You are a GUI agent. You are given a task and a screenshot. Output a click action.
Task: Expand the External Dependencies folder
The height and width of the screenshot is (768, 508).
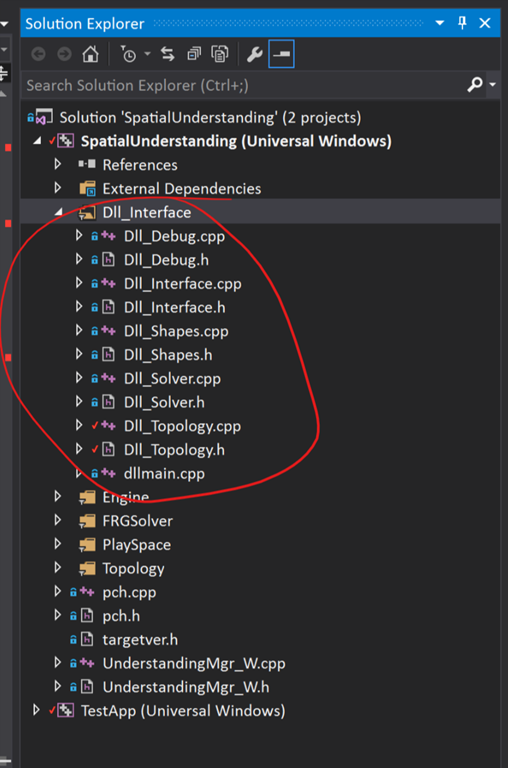click(x=57, y=188)
